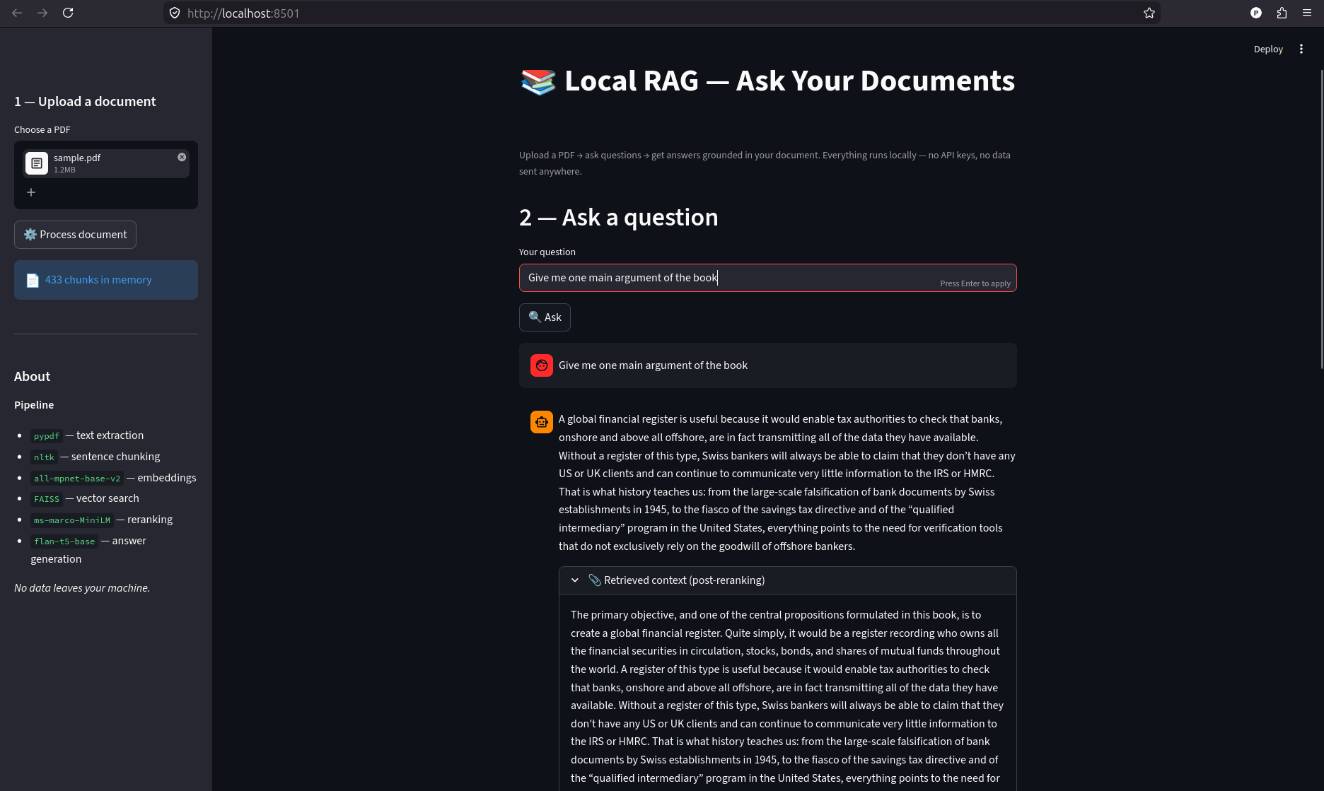Click the sample.pdf file name

point(77,158)
